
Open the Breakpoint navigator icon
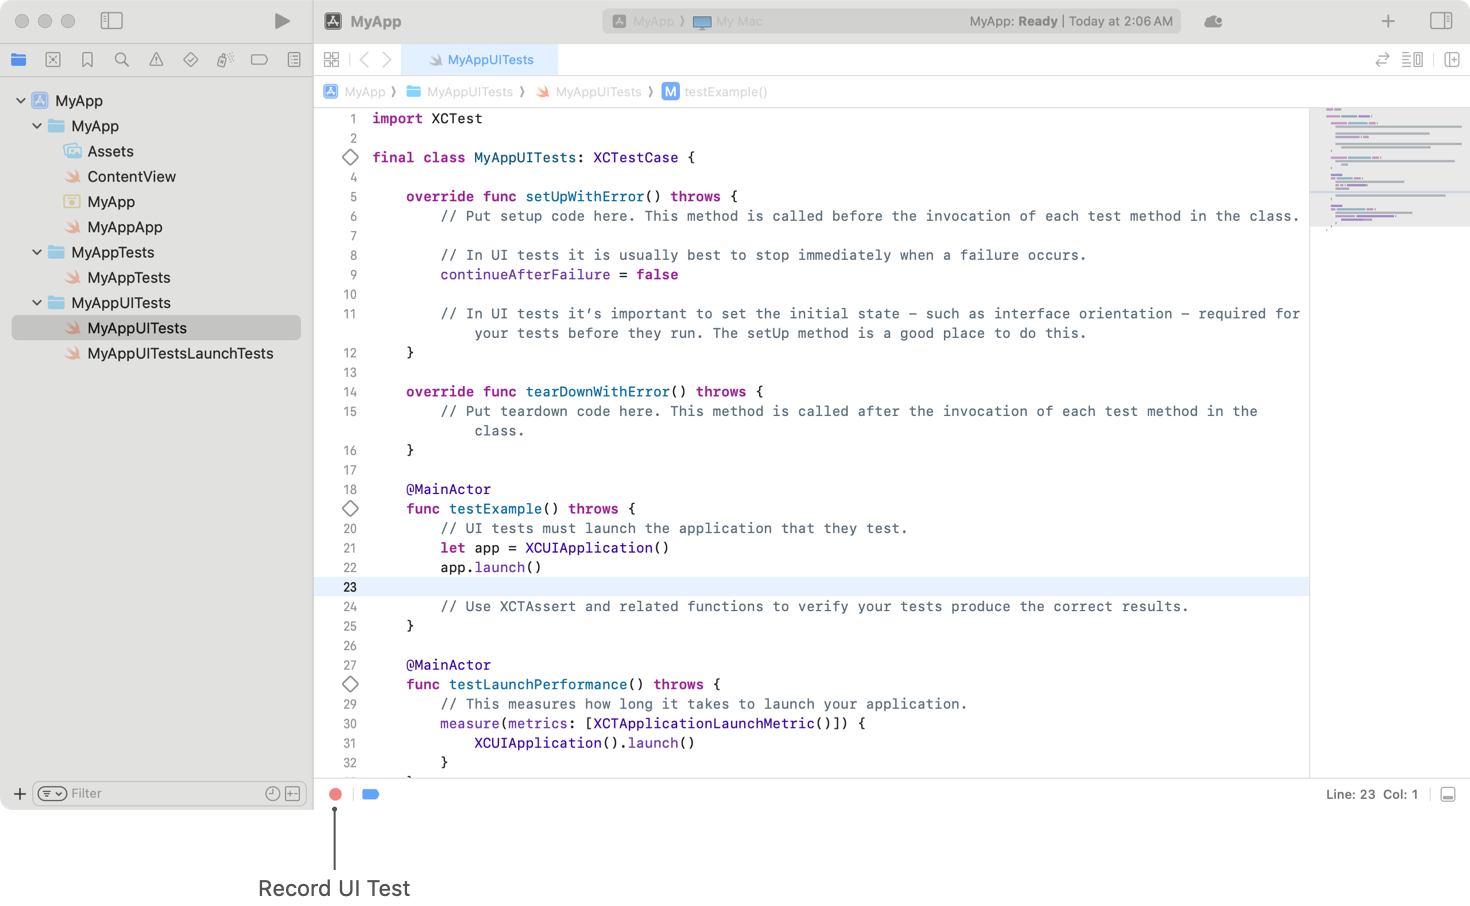pos(259,60)
